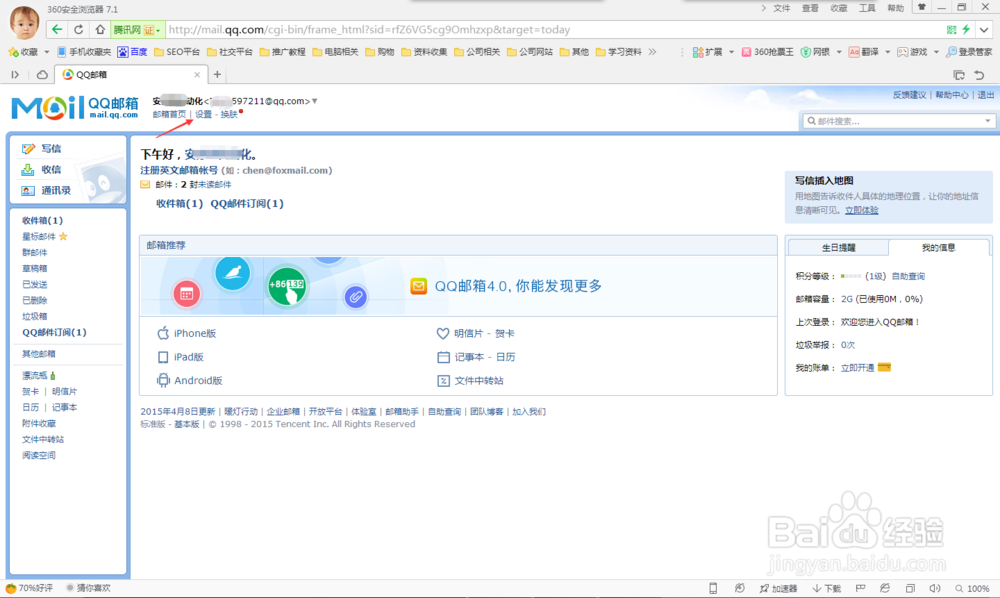Click the file transfer icon beside 文件中转站
Viewport: 1000px width, 598px height.
(x=443, y=381)
